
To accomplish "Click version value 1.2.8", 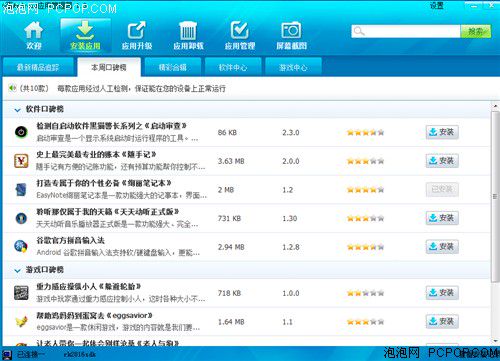I will click(291, 247).
